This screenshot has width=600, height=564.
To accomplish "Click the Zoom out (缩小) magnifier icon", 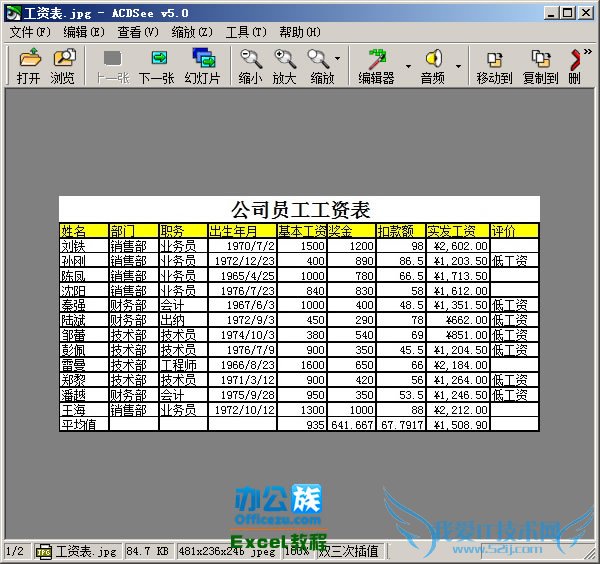I will coord(251,58).
